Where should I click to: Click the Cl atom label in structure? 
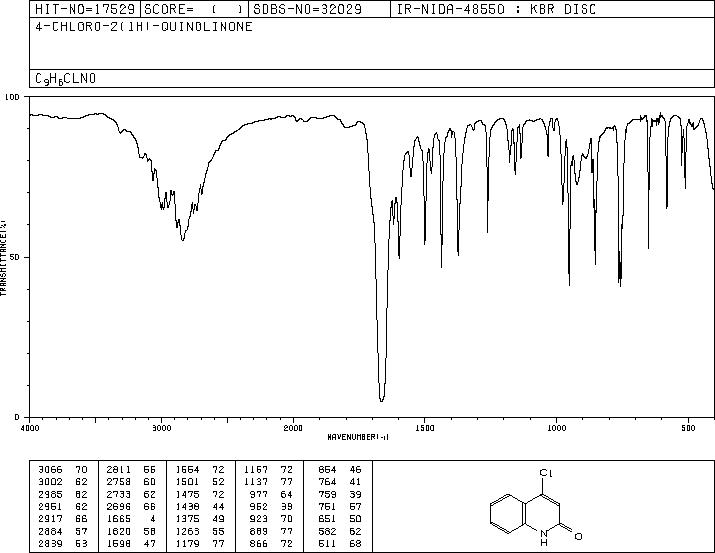pos(546,473)
